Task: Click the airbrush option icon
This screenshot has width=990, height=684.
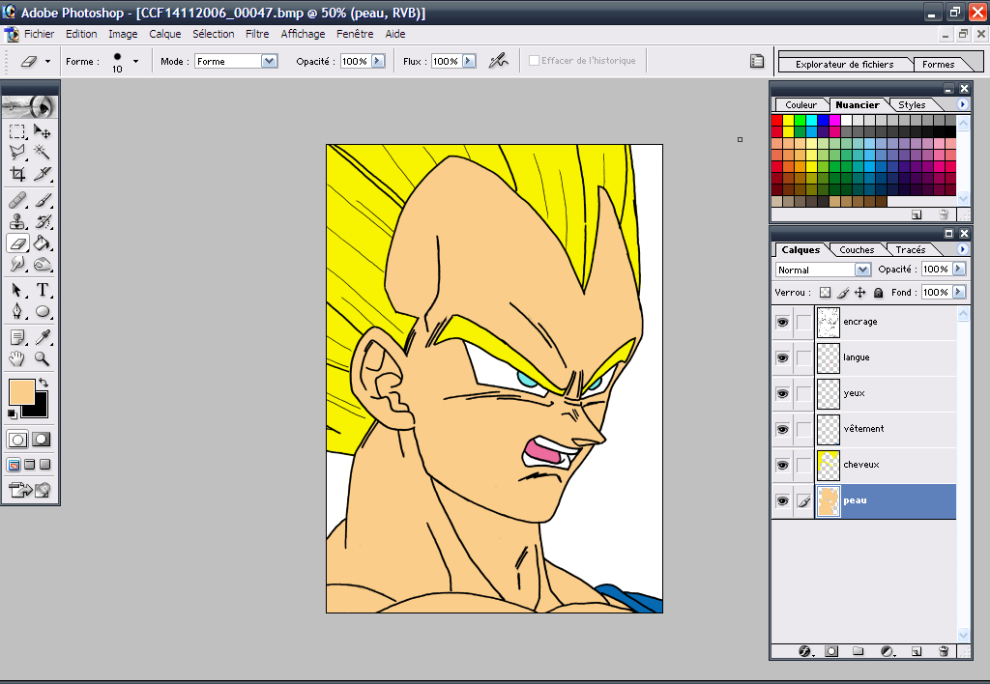Action: point(498,61)
